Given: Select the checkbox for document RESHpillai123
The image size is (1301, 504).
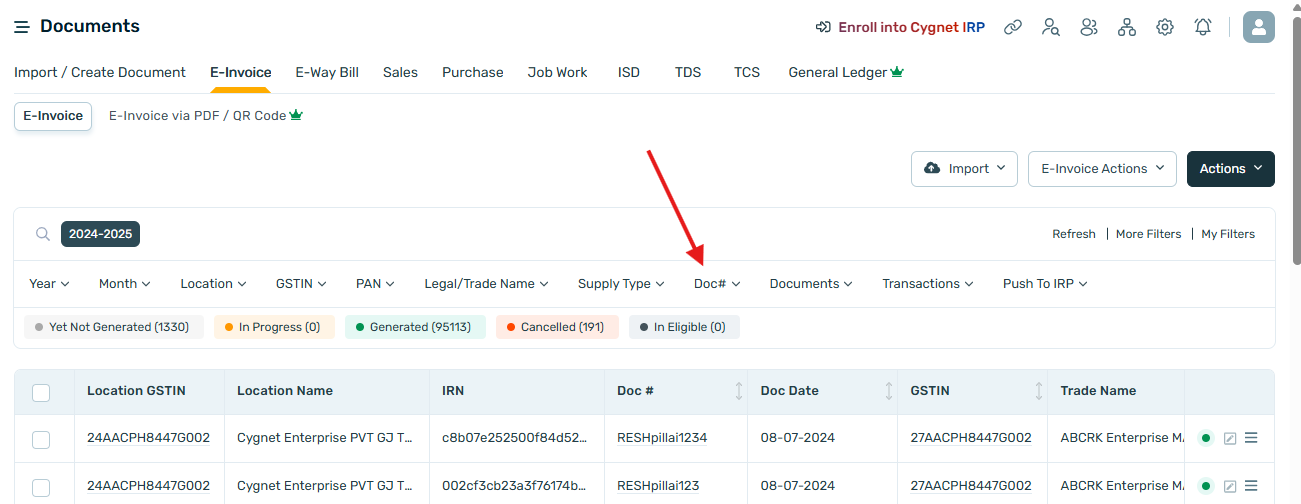Looking at the screenshot, I should pos(41,487).
